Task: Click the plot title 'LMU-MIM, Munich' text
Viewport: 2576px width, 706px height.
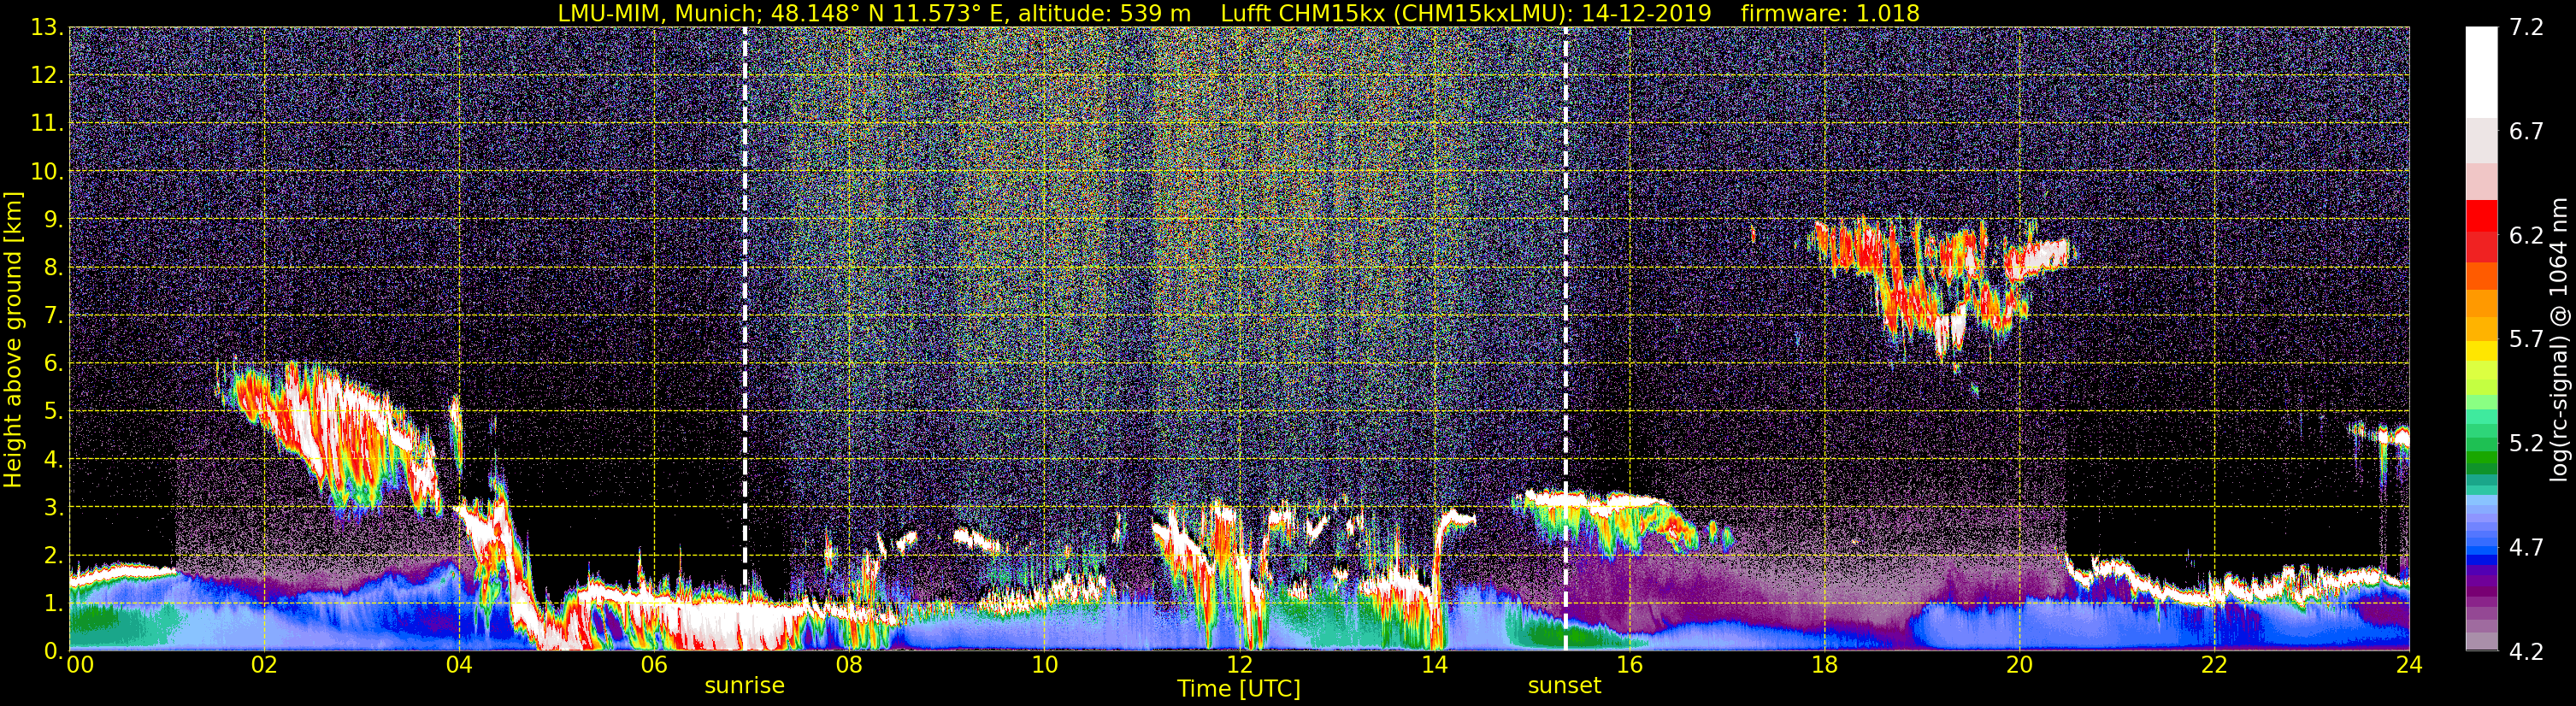Action: click(x=658, y=13)
